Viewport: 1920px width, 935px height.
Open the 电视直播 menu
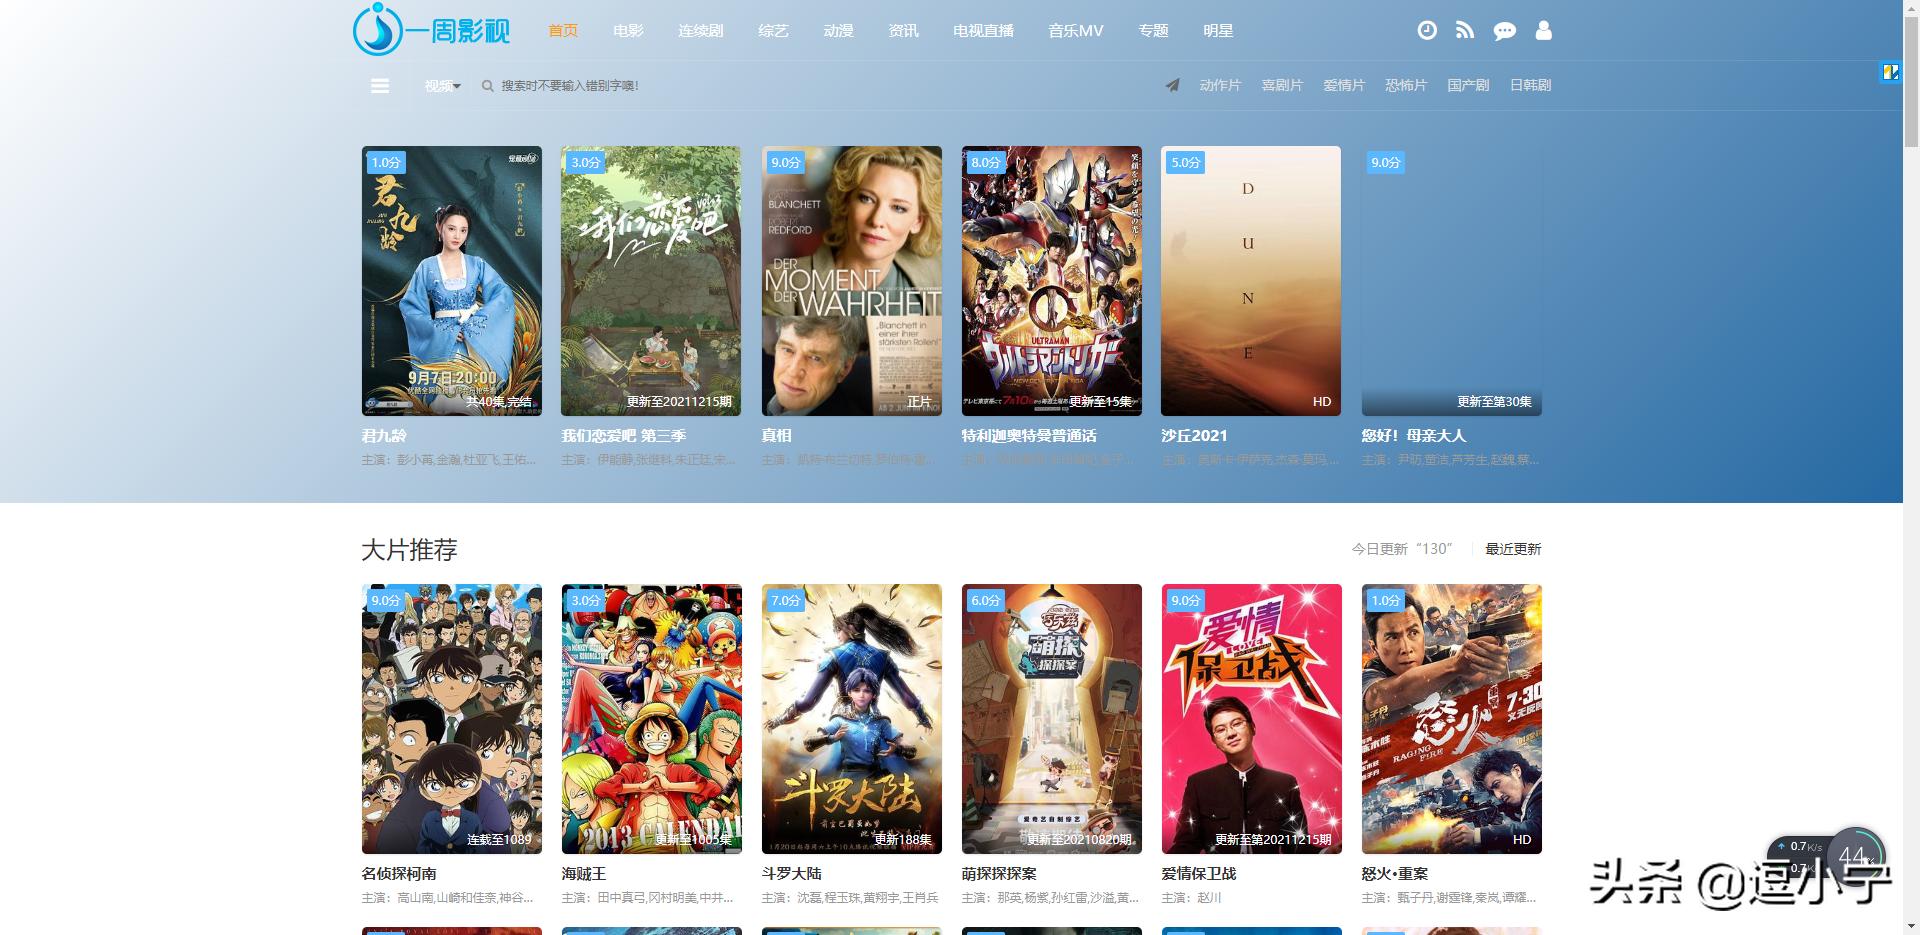(x=983, y=31)
